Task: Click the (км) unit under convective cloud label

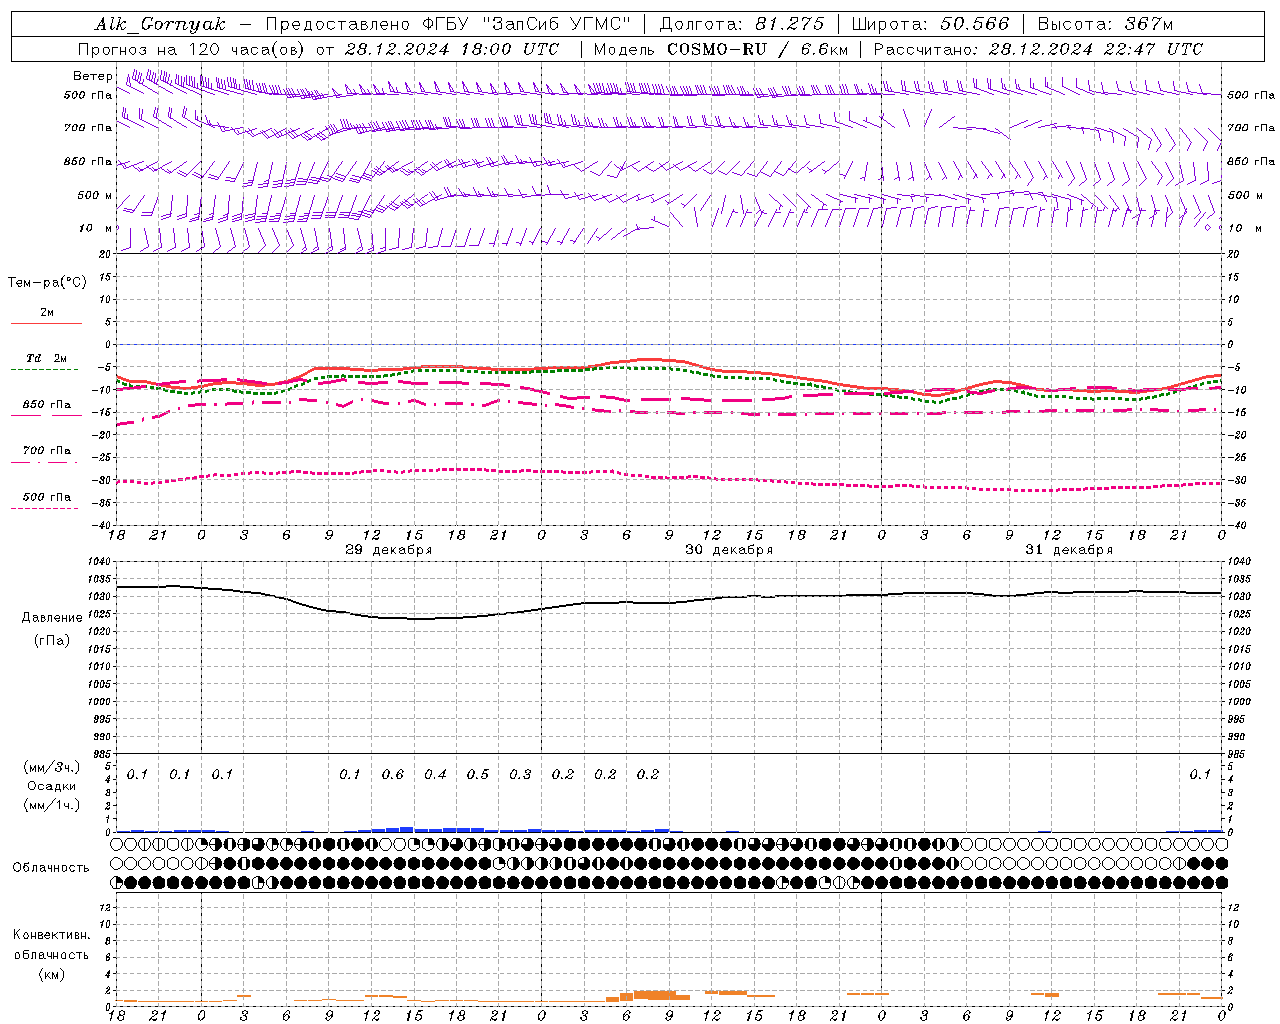Action: (52, 974)
